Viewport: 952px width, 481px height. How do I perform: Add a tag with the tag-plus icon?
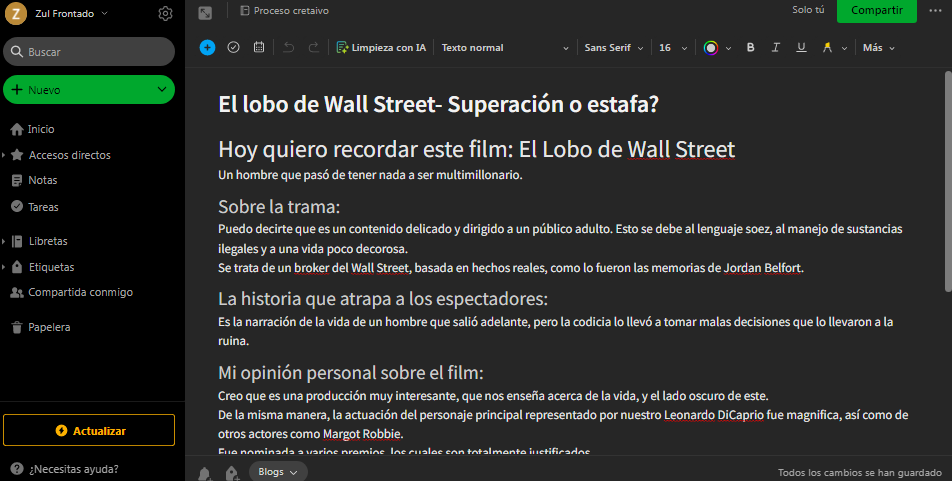[232, 473]
